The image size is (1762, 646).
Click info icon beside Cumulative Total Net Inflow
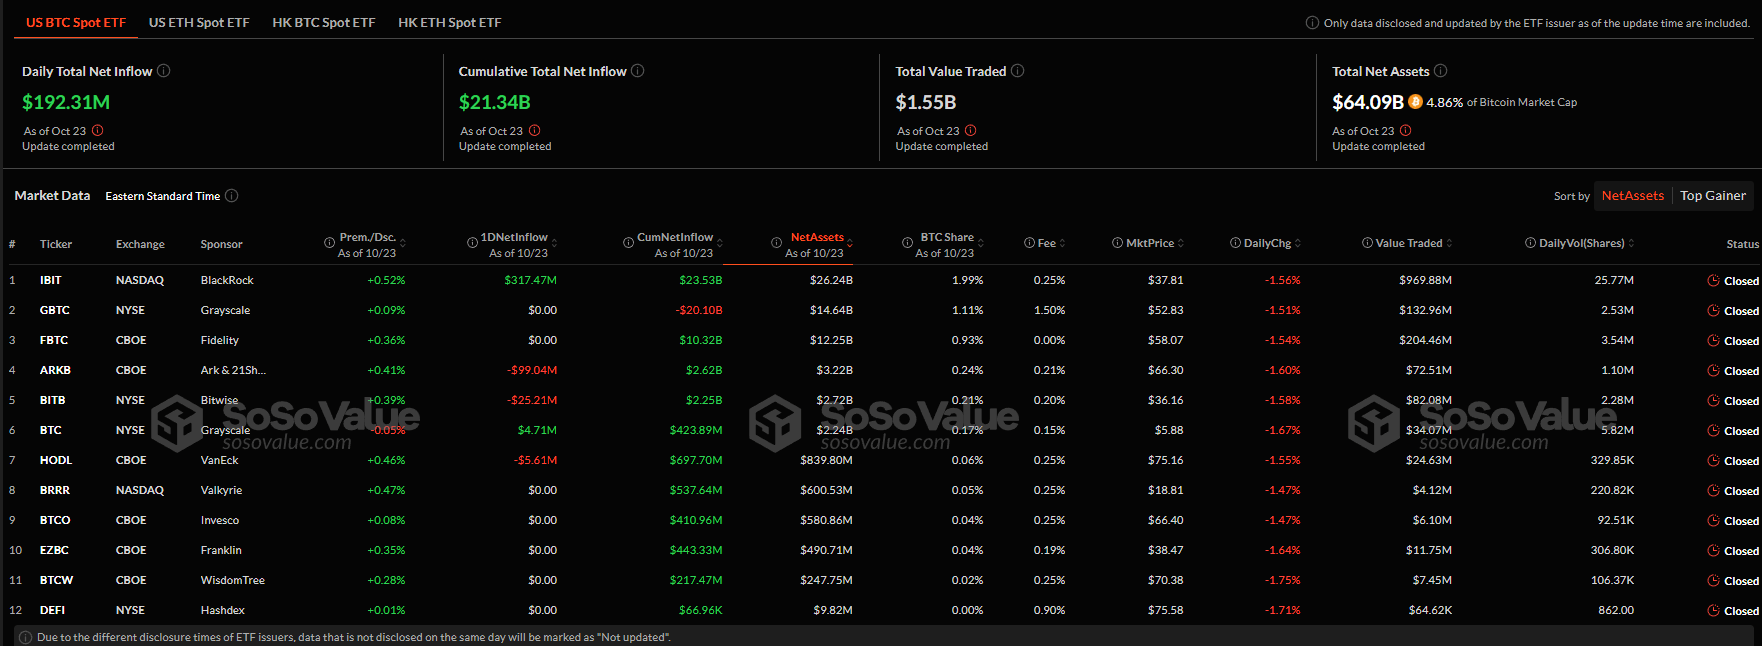pyautogui.click(x=638, y=71)
